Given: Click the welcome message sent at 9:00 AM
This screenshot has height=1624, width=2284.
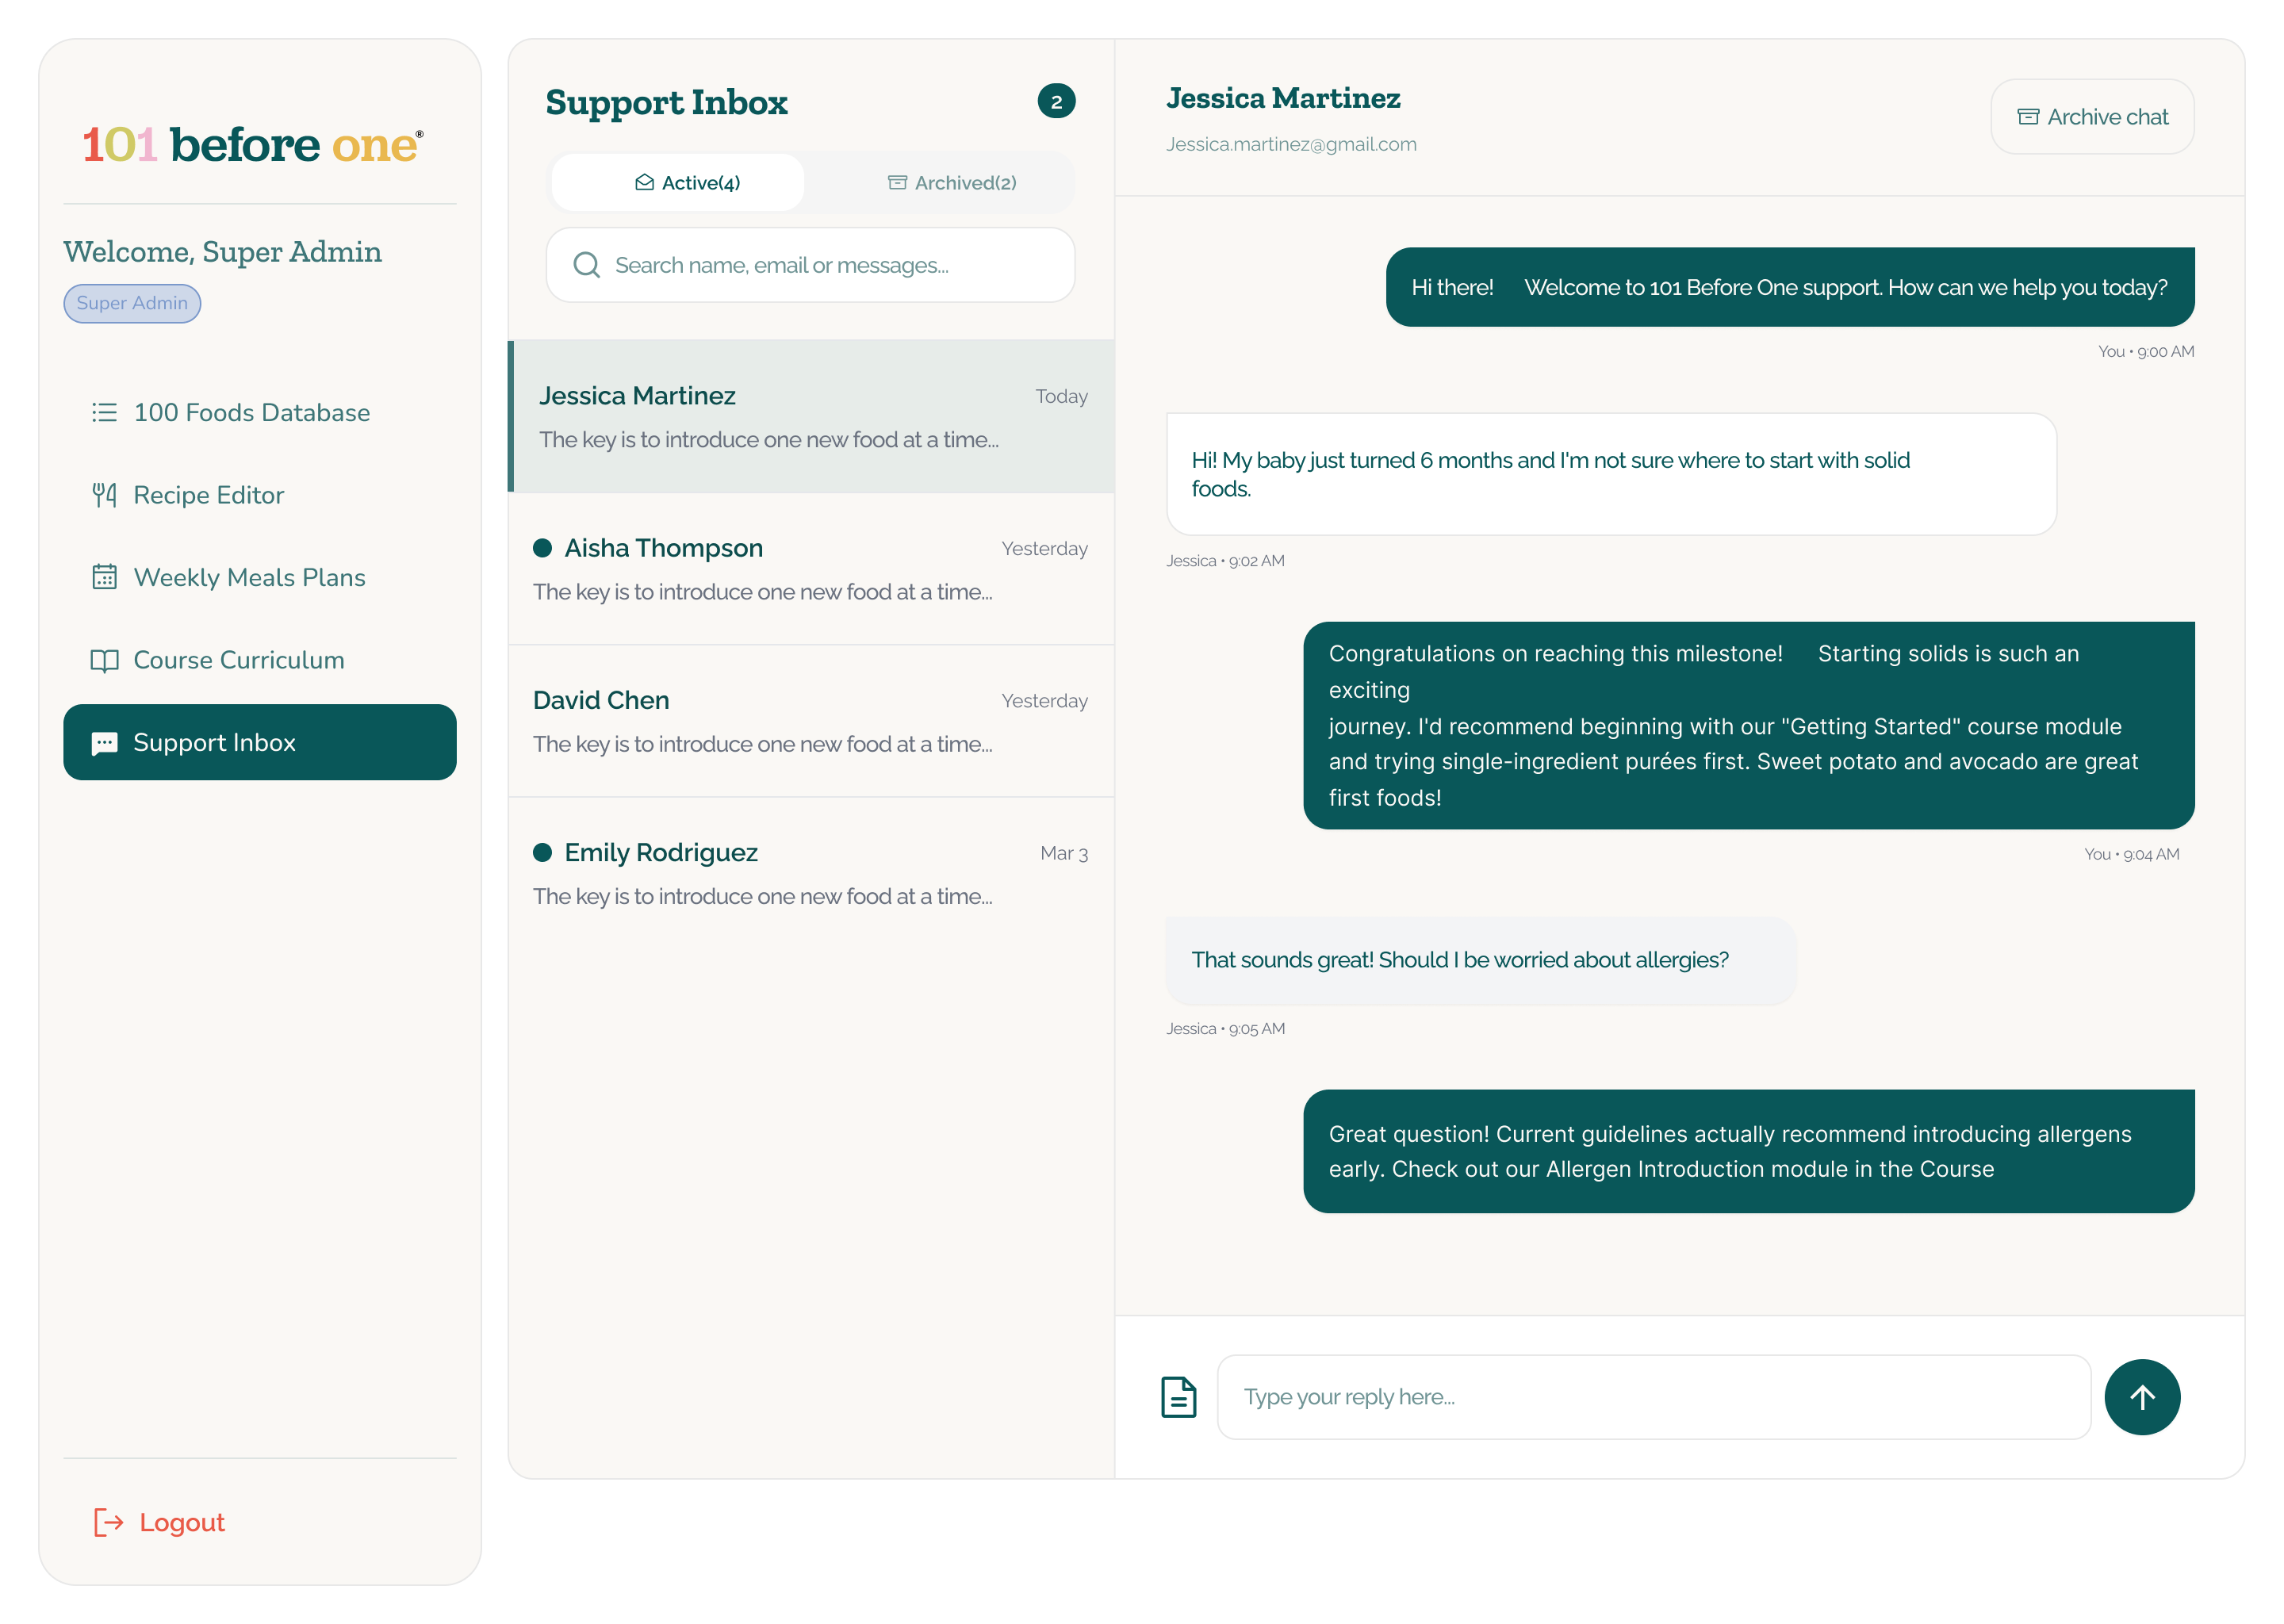Looking at the screenshot, I should tap(1789, 287).
